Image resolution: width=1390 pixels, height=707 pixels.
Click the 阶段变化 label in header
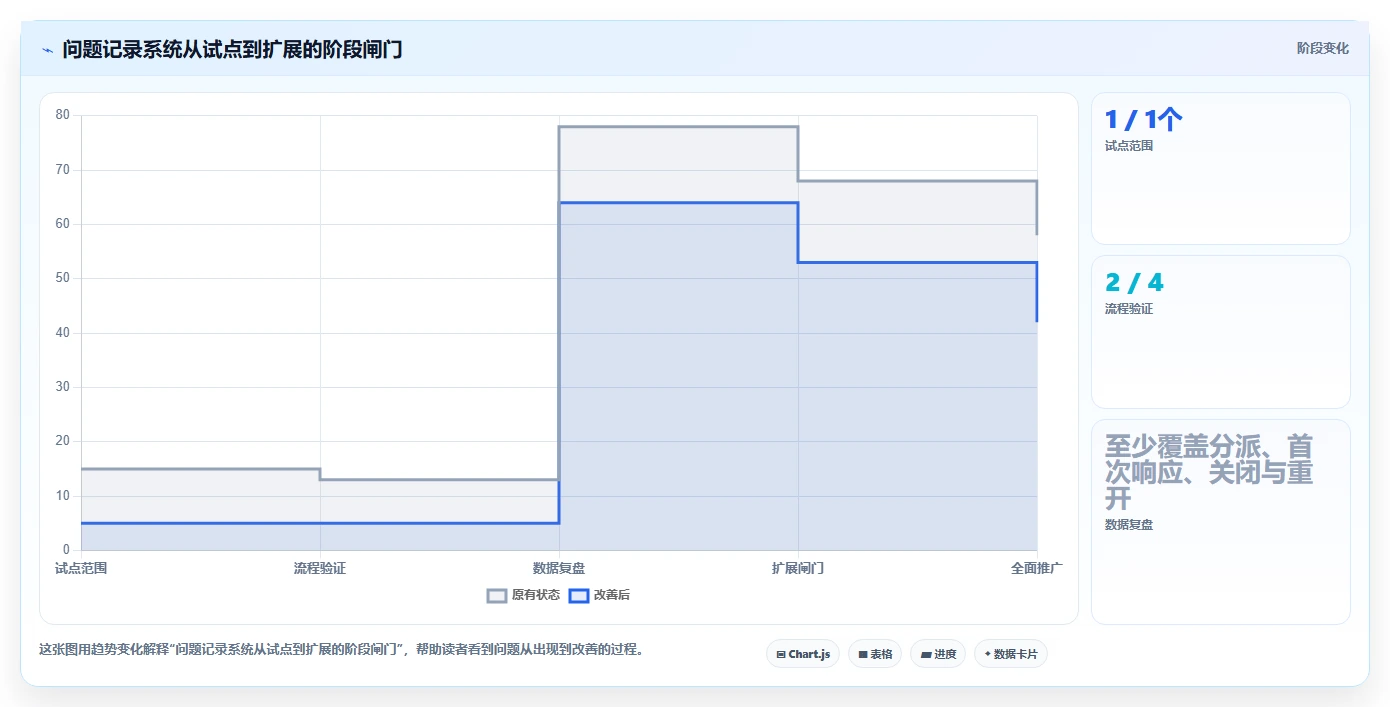[1323, 48]
